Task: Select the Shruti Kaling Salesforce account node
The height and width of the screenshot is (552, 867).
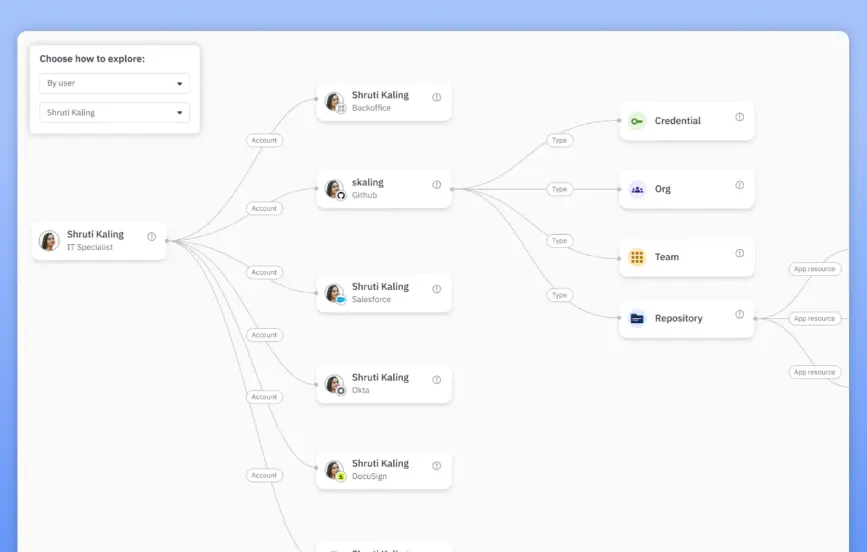Action: [384, 293]
